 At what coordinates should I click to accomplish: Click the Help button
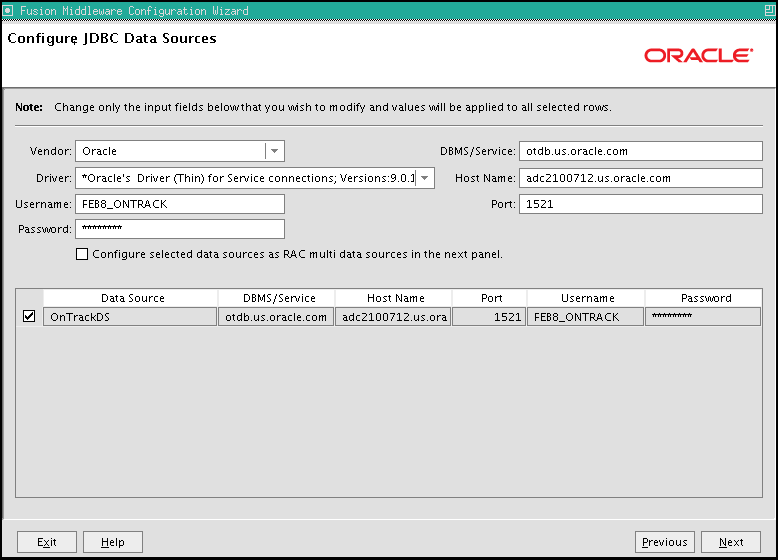(113, 542)
